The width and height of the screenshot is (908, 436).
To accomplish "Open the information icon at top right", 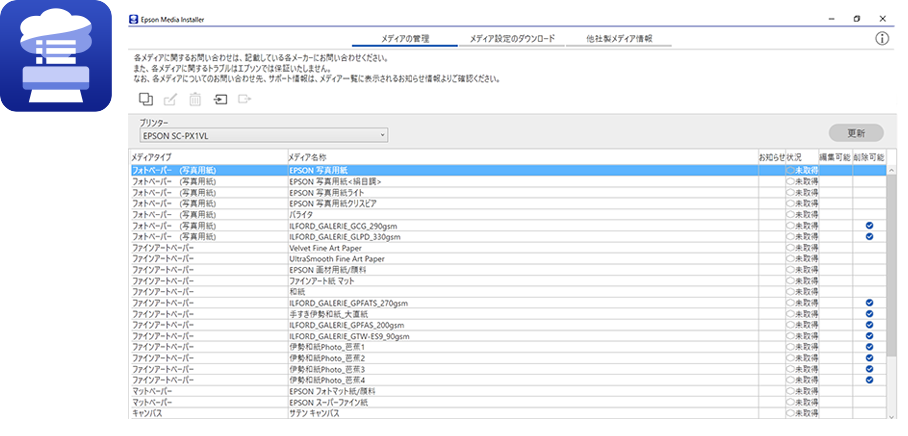I will click(882, 39).
